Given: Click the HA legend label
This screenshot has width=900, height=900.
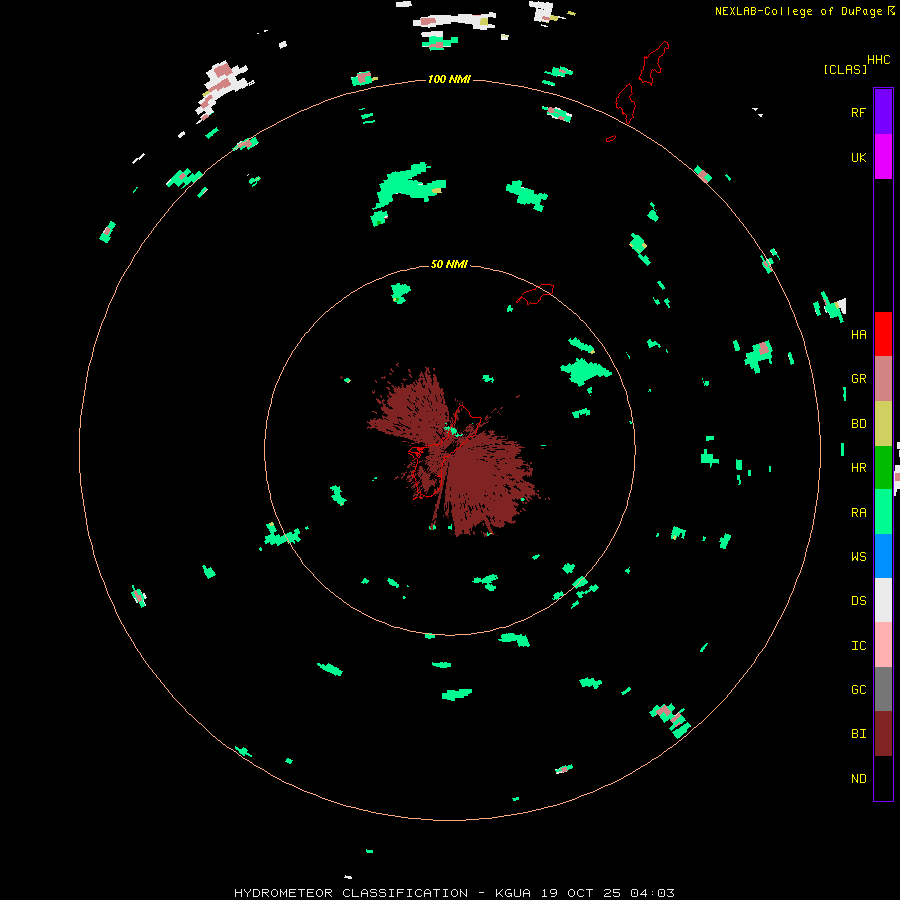Looking at the screenshot, I should pos(858,335).
